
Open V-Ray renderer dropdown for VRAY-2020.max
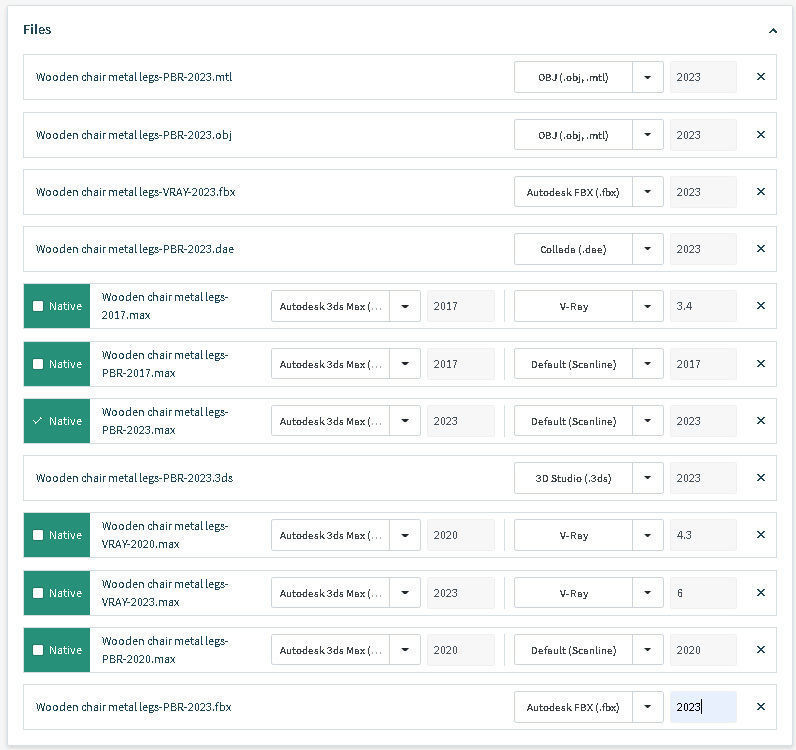648,535
